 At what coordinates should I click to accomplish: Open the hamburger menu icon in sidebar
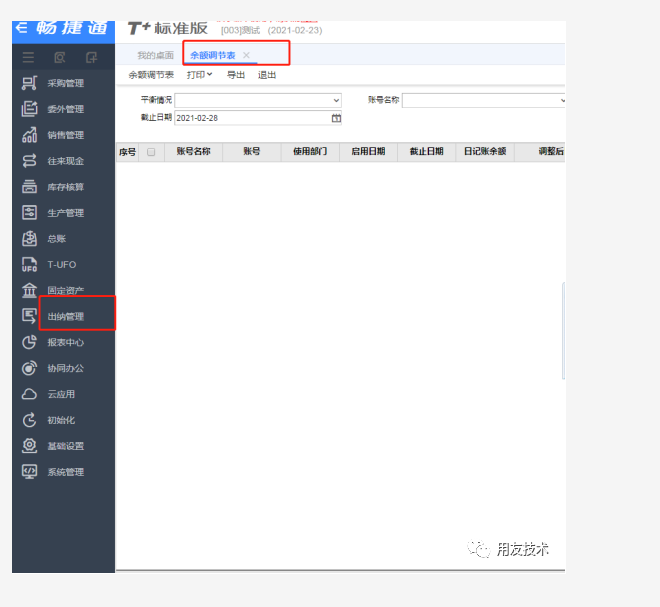click(x=28, y=57)
